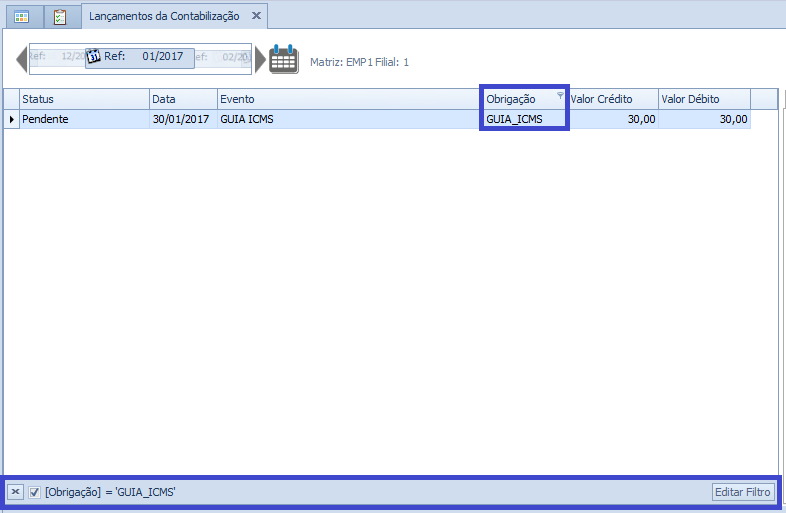Viewport: 786px width, 513px height.
Task: Sort by the Valor Crédito column header
Action: tap(613, 99)
